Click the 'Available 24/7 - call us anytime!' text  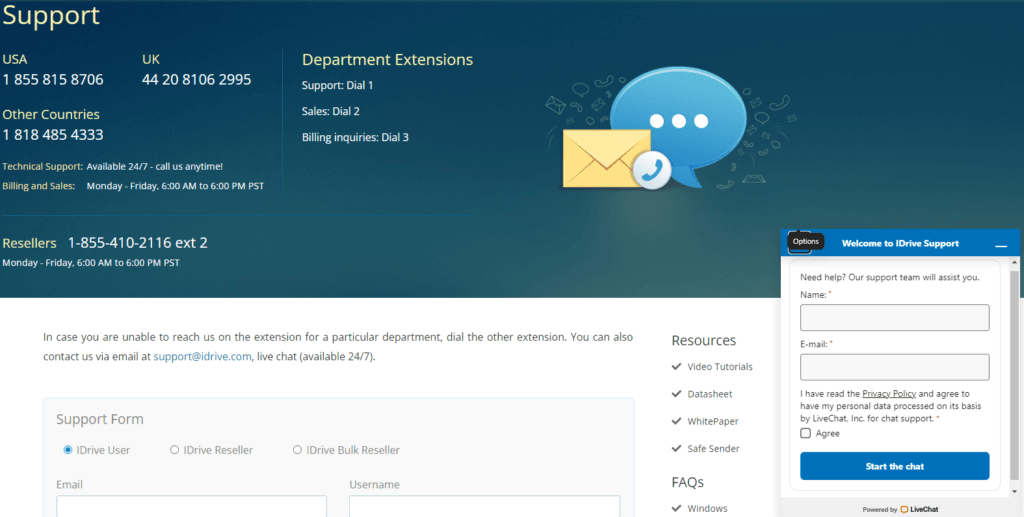pyautogui.click(x=155, y=166)
